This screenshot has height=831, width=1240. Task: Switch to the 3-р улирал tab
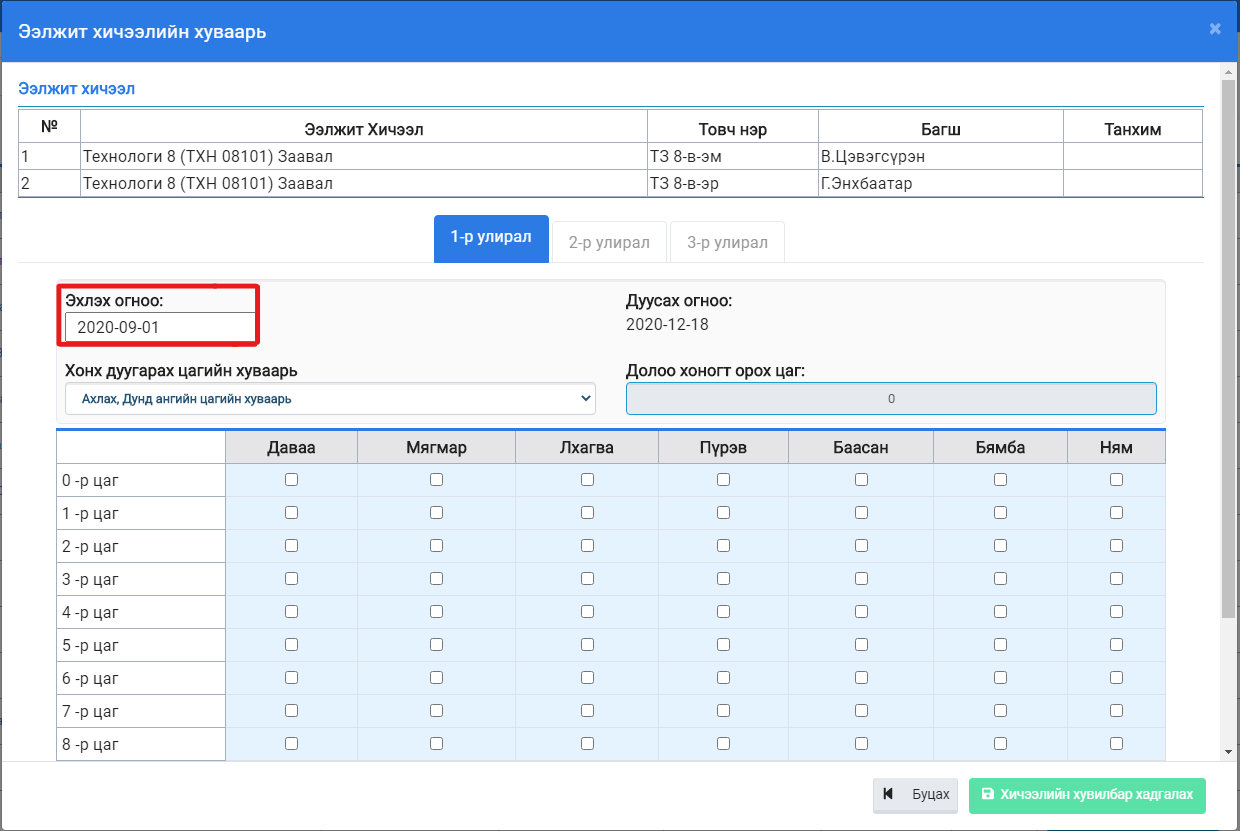pos(727,242)
